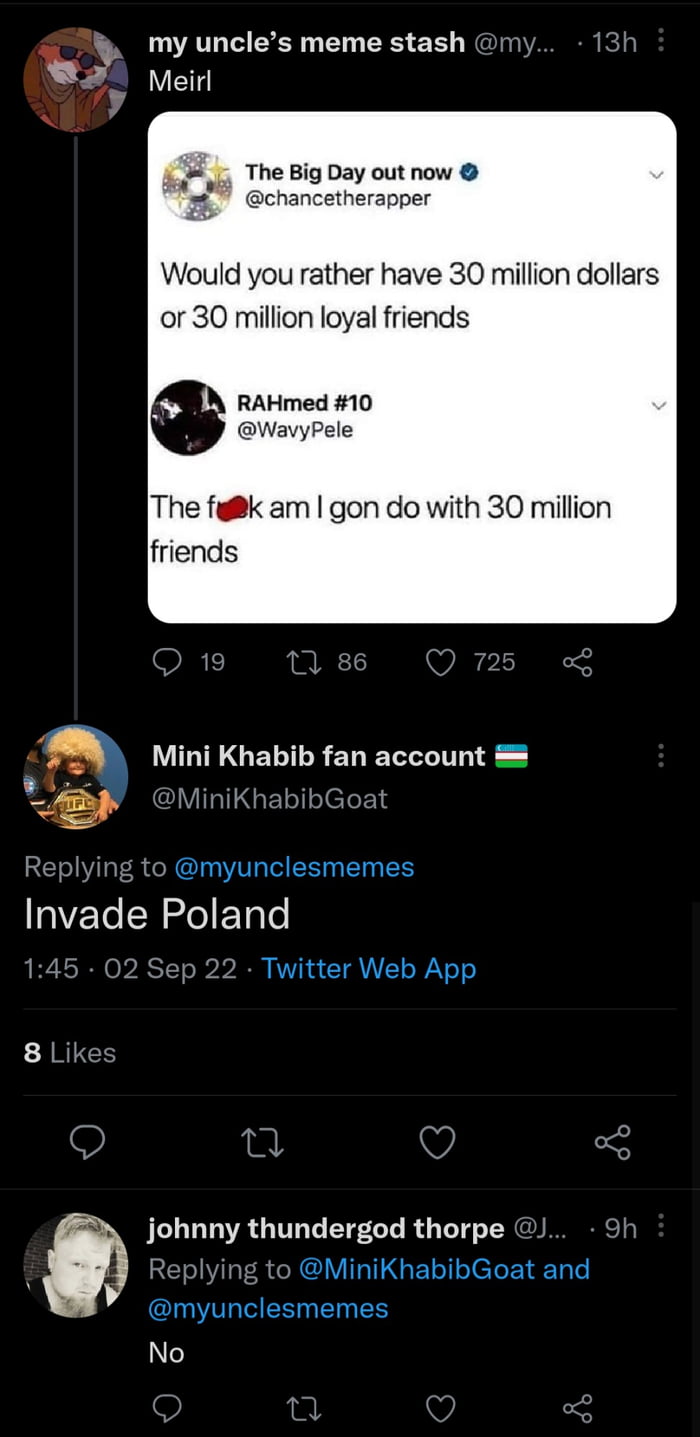Image resolution: width=700 pixels, height=1437 pixels.
Task: Expand the chevron on Chance the Rapper's tweet
Action: (x=657, y=173)
